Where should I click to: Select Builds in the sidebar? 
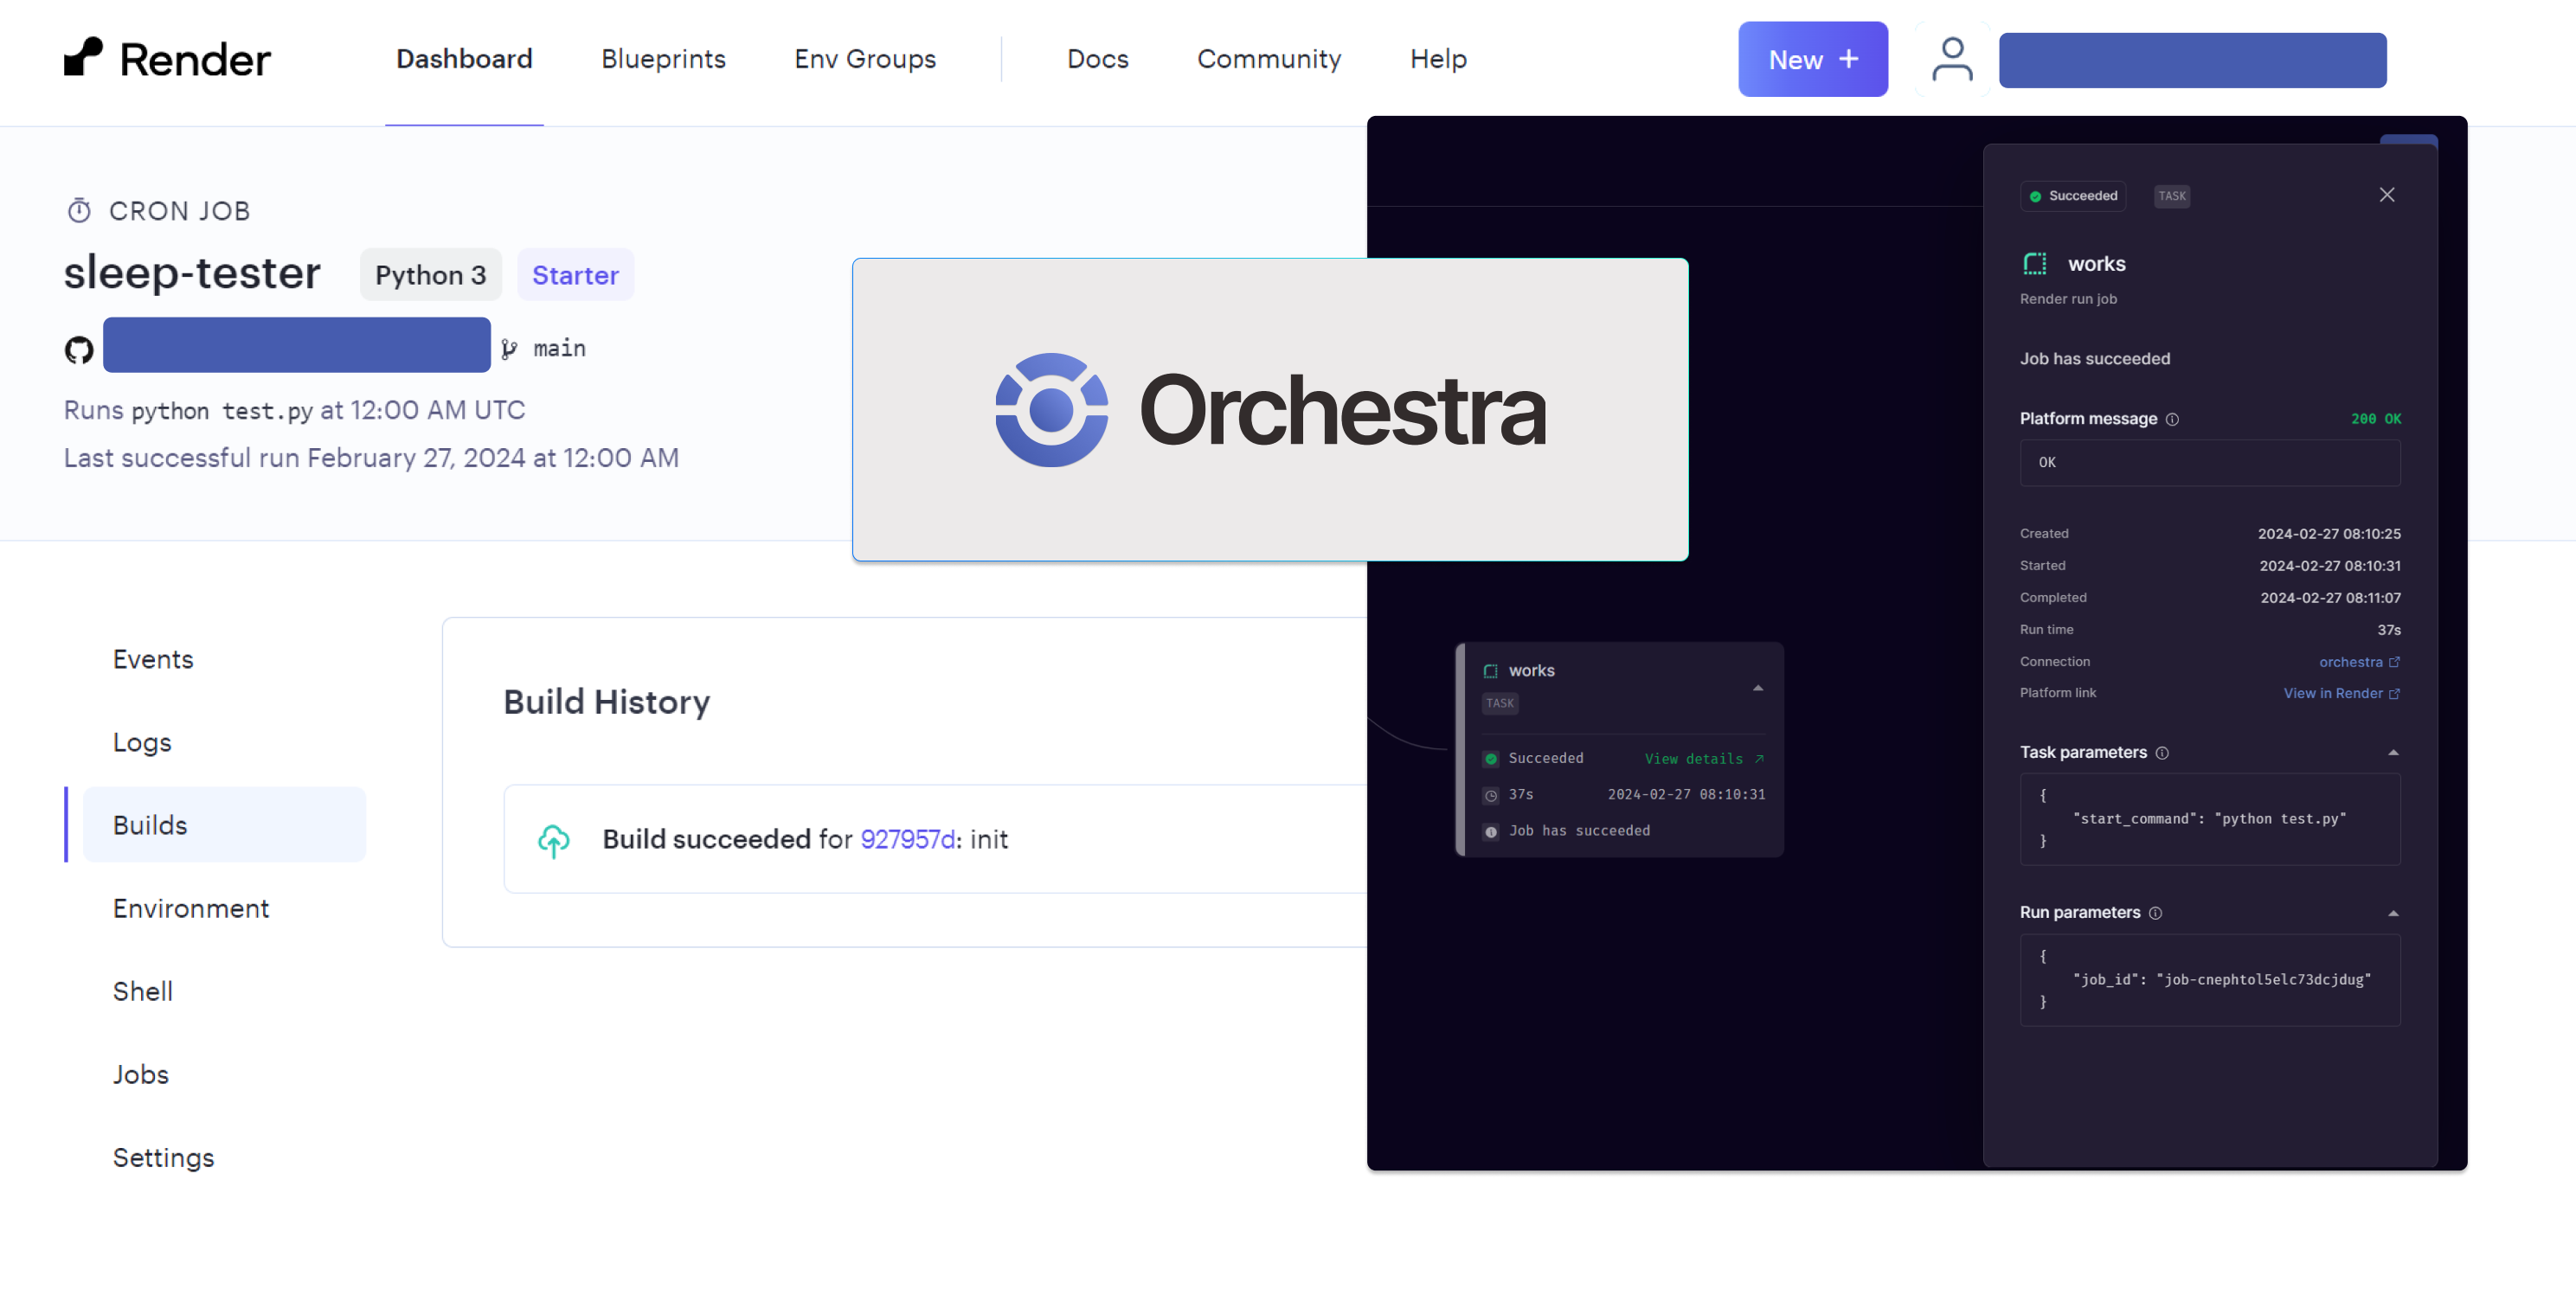(224, 825)
